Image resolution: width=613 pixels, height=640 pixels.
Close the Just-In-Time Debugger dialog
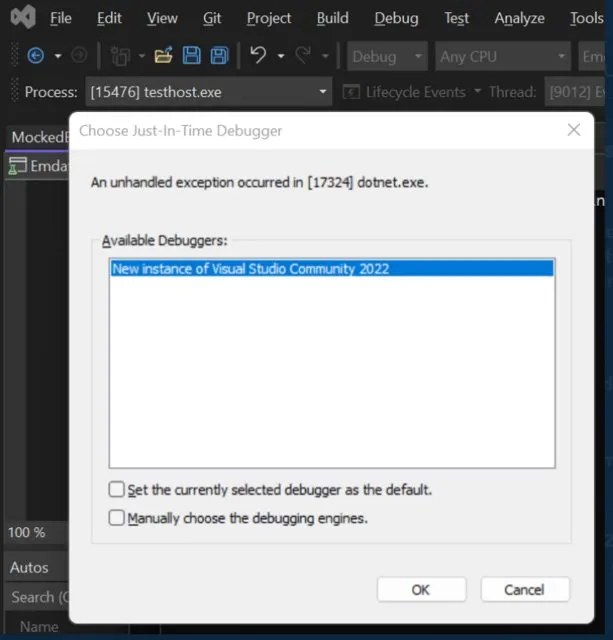(574, 130)
